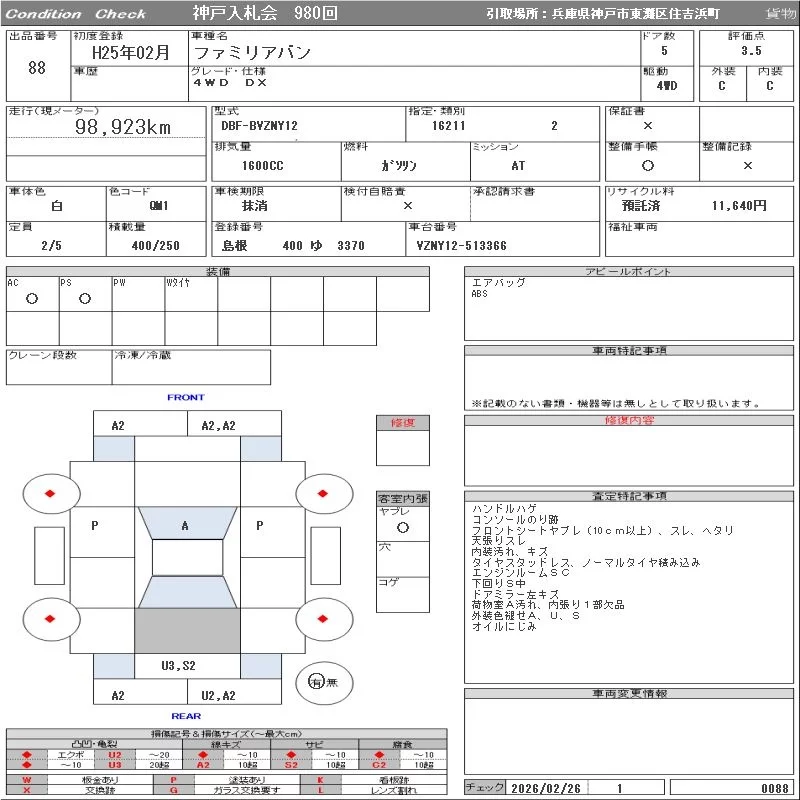Click the U3,S2 rear panel damage code
Screen dimensions: 800x800
click(x=179, y=665)
